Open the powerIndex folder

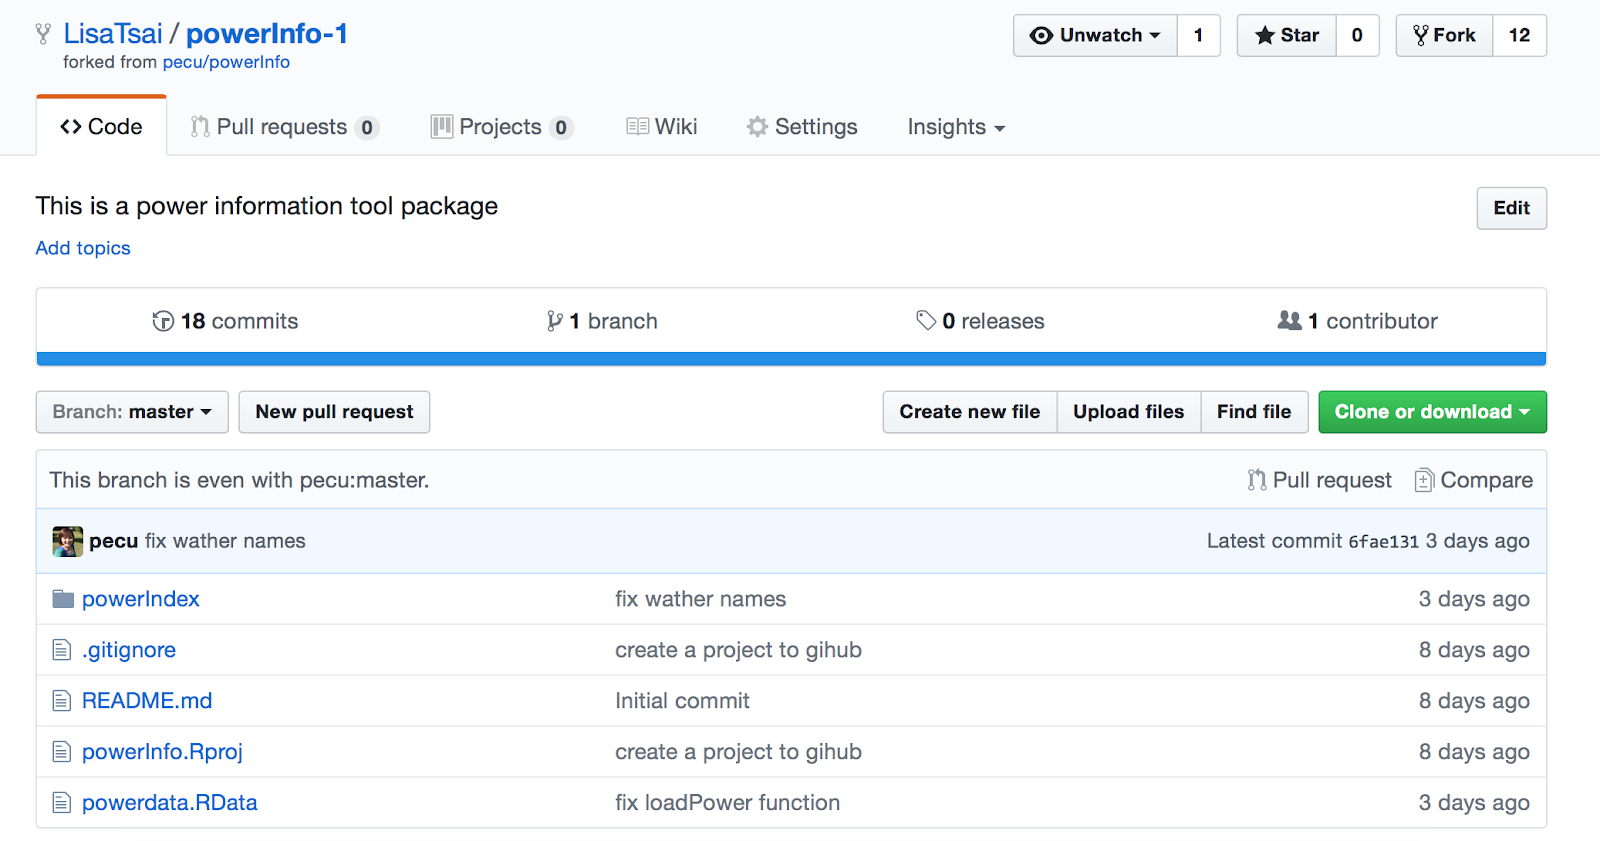coord(141,599)
